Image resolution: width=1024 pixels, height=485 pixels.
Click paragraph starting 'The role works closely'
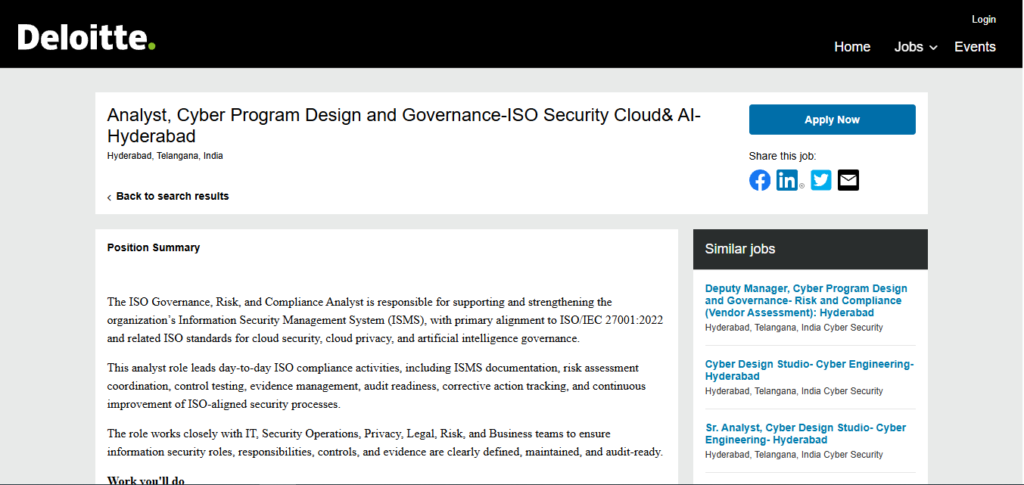pyautogui.click(x=385, y=442)
